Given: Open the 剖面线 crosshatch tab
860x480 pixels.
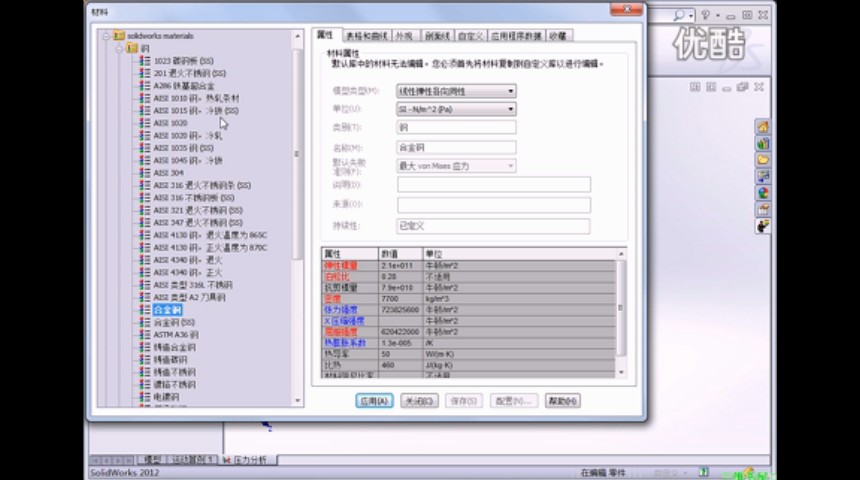Looking at the screenshot, I should [437, 36].
